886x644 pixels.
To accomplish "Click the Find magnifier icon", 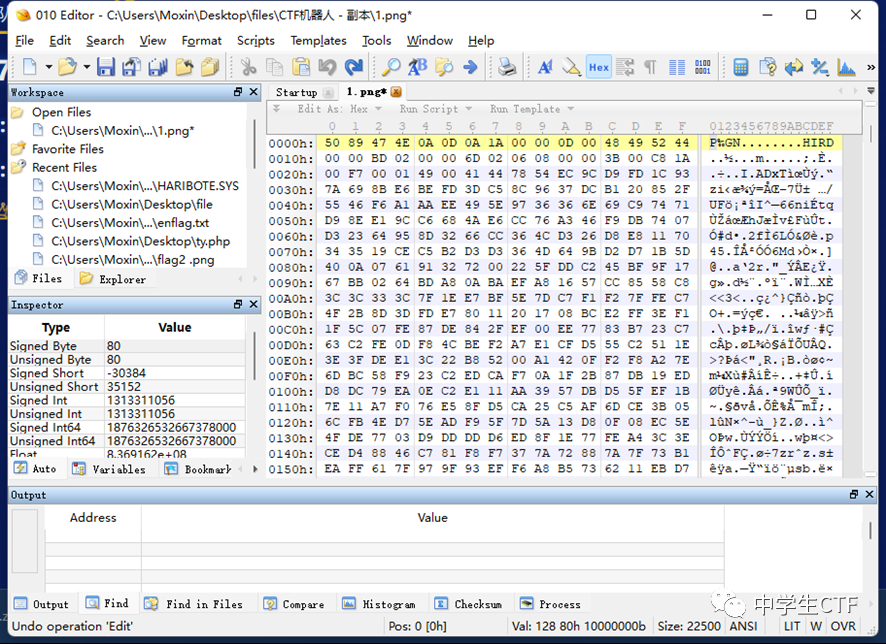I will coord(391,67).
